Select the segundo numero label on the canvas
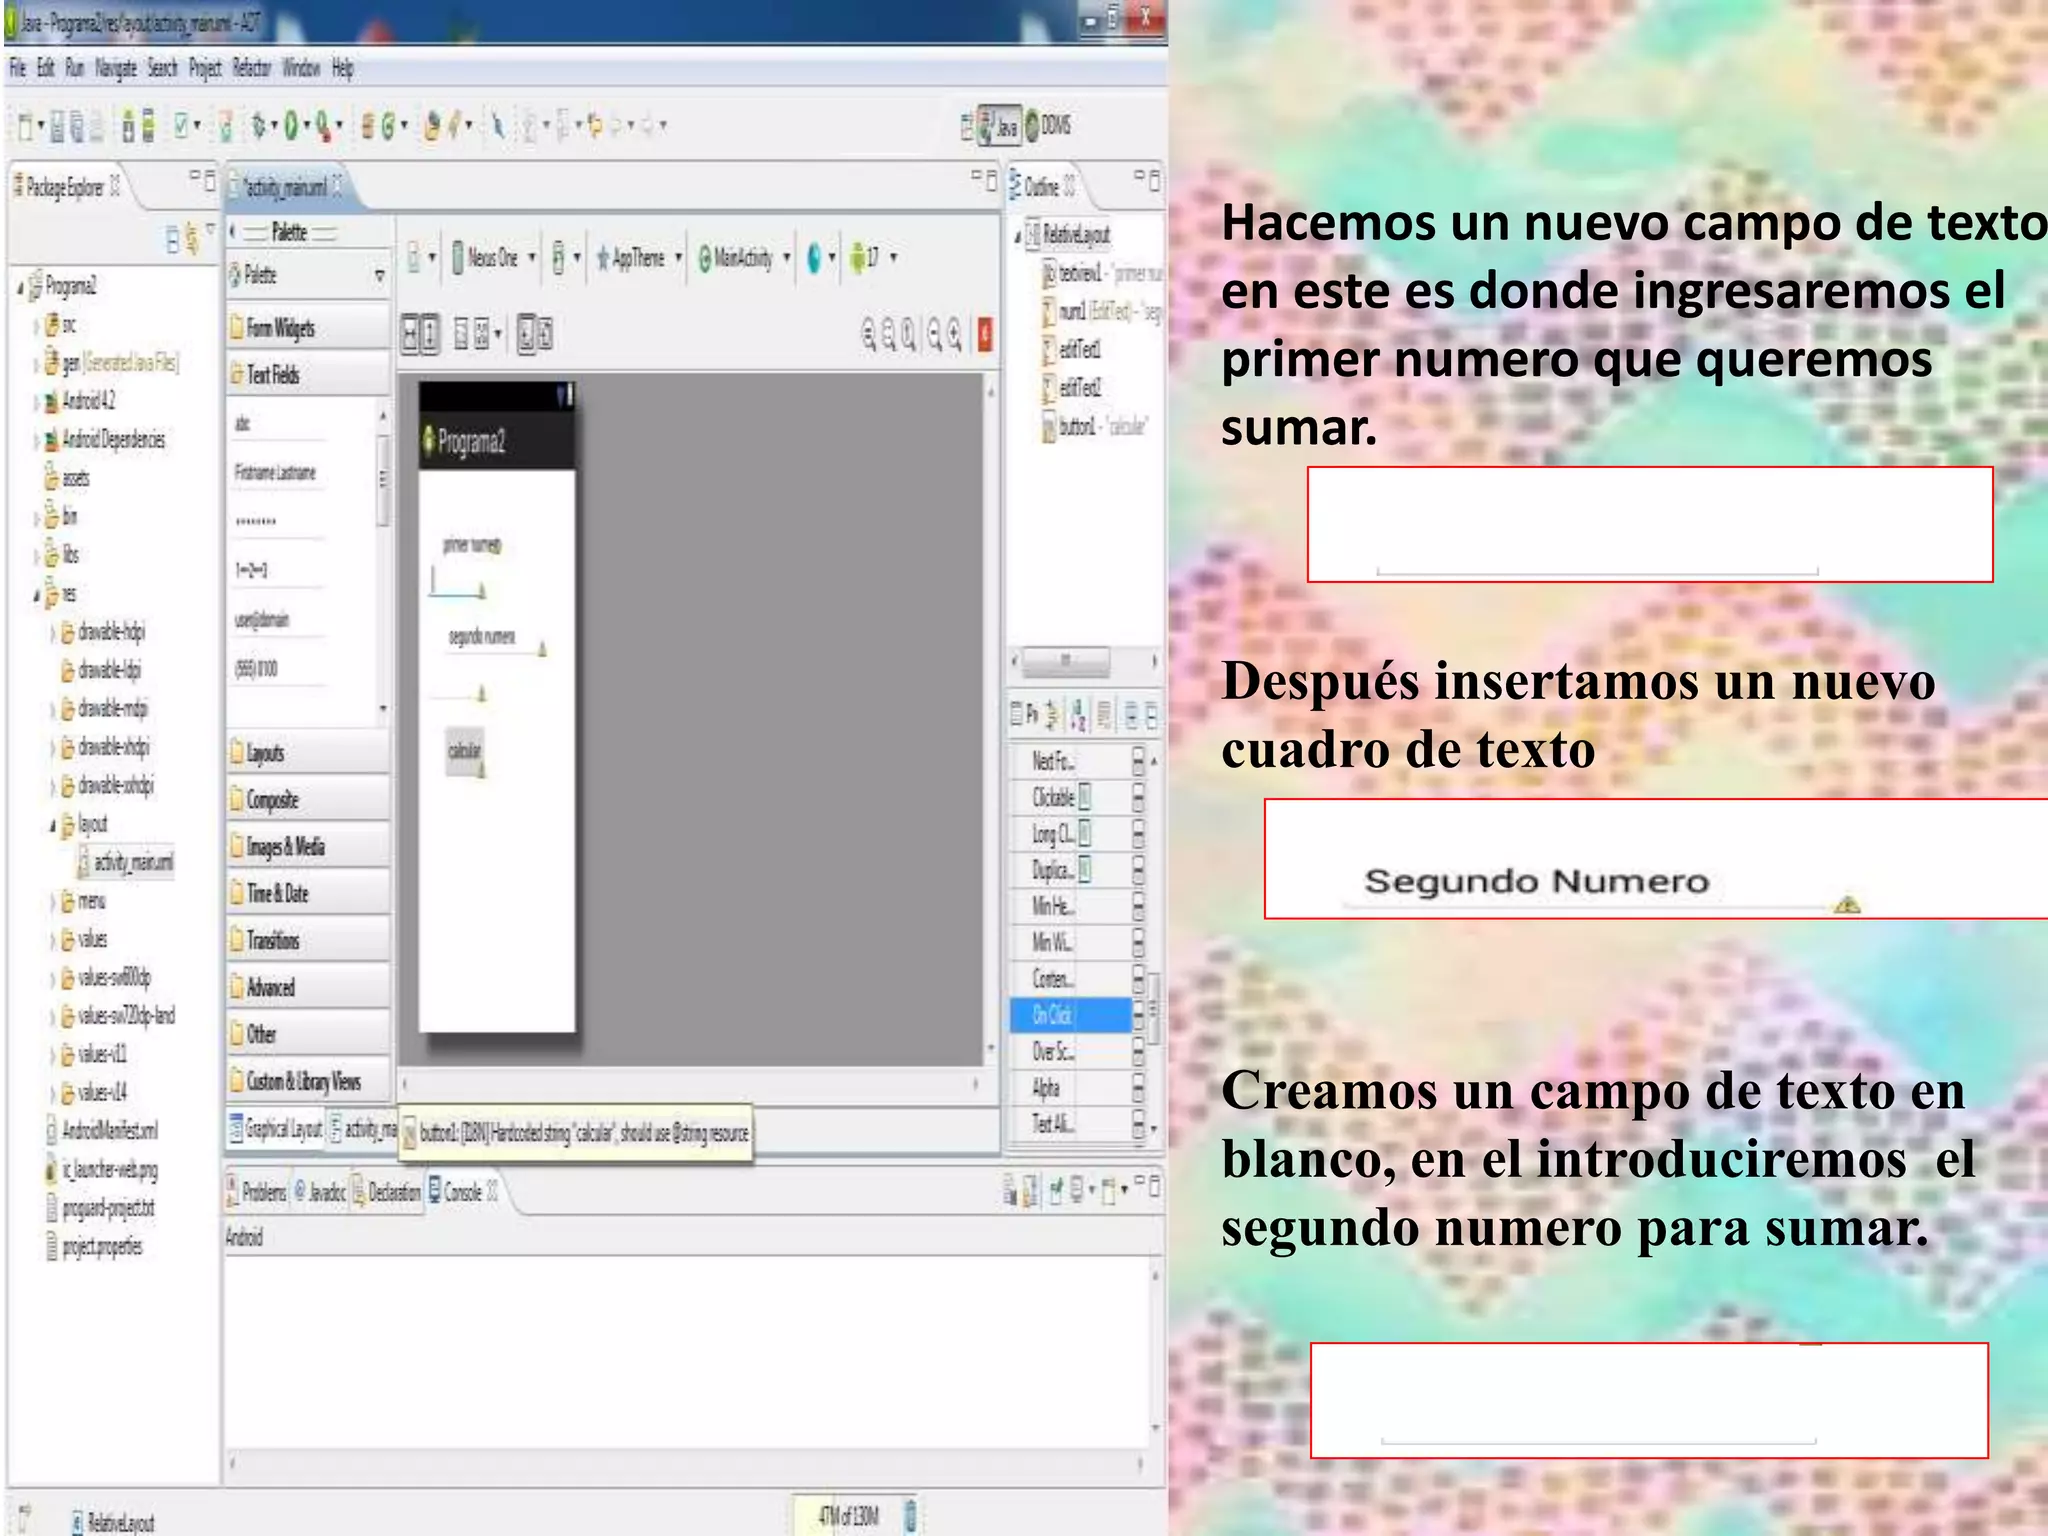The width and height of the screenshot is (2048, 1536). click(482, 636)
